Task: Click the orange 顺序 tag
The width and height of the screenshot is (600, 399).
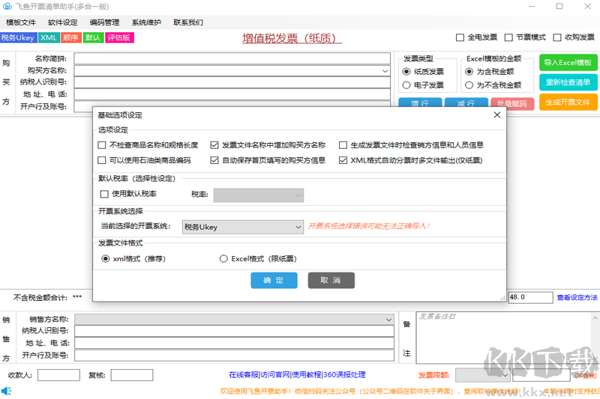Action: pos(71,37)
